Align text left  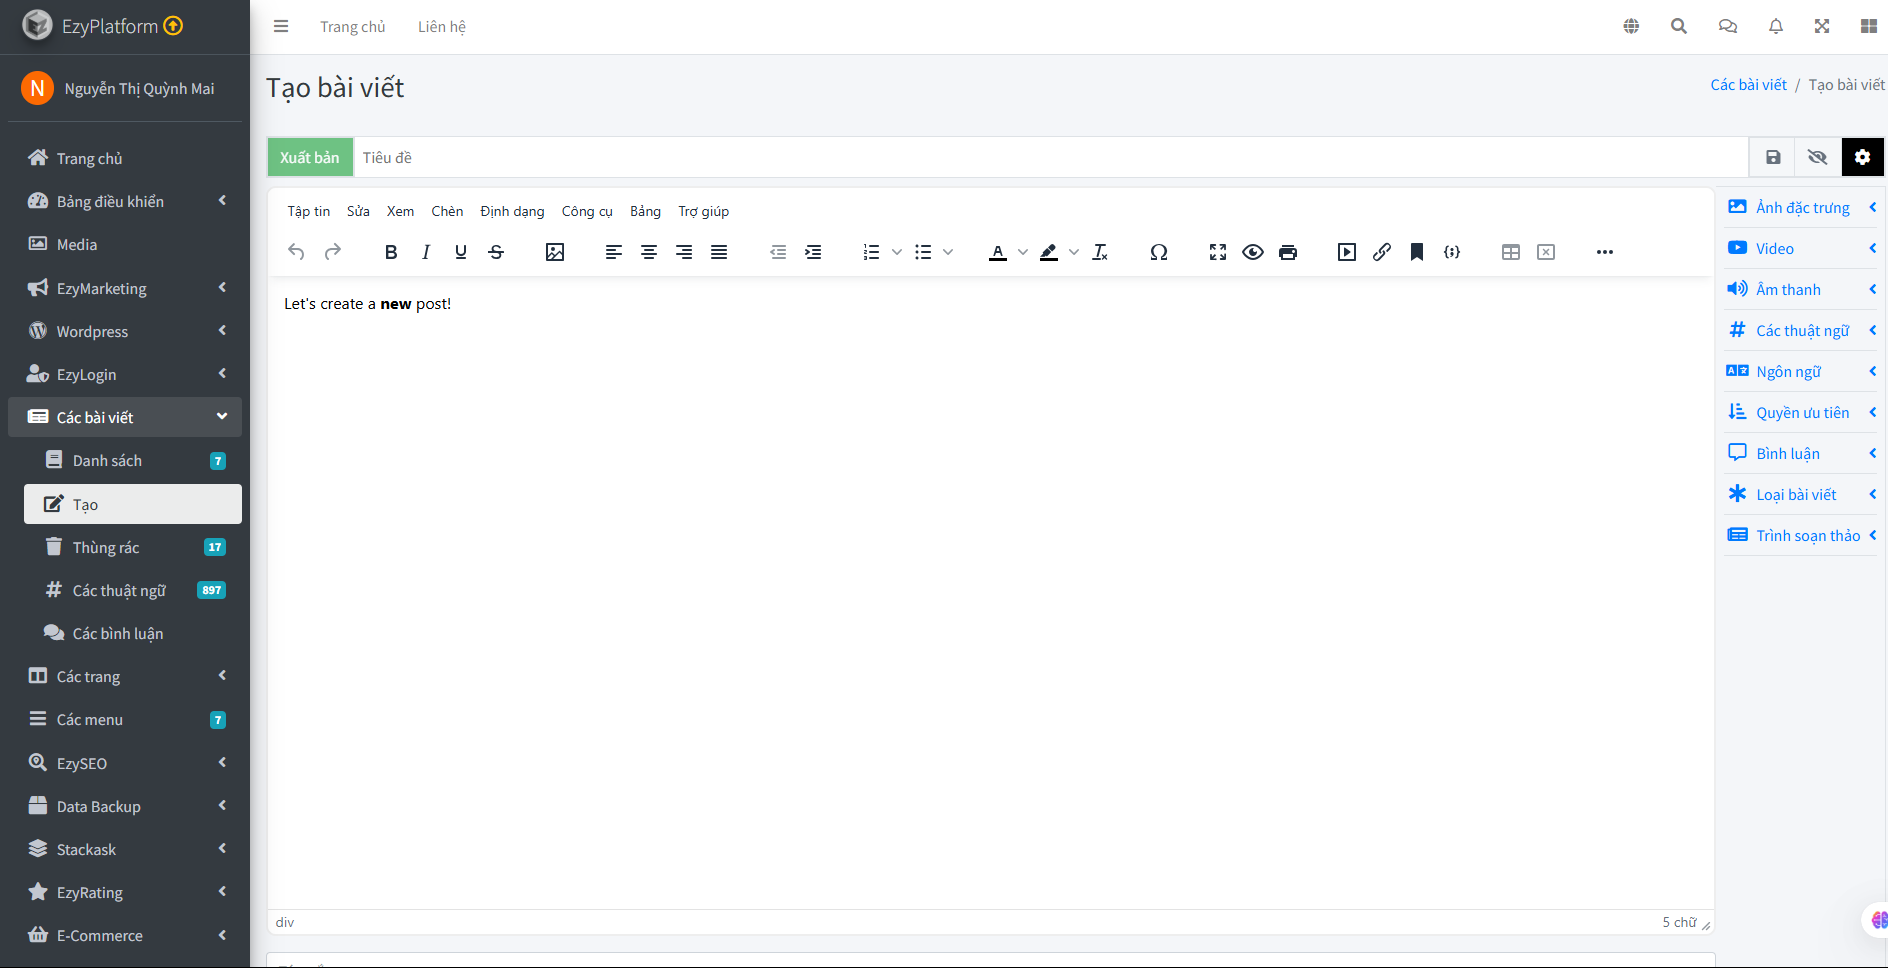point(614,252)
